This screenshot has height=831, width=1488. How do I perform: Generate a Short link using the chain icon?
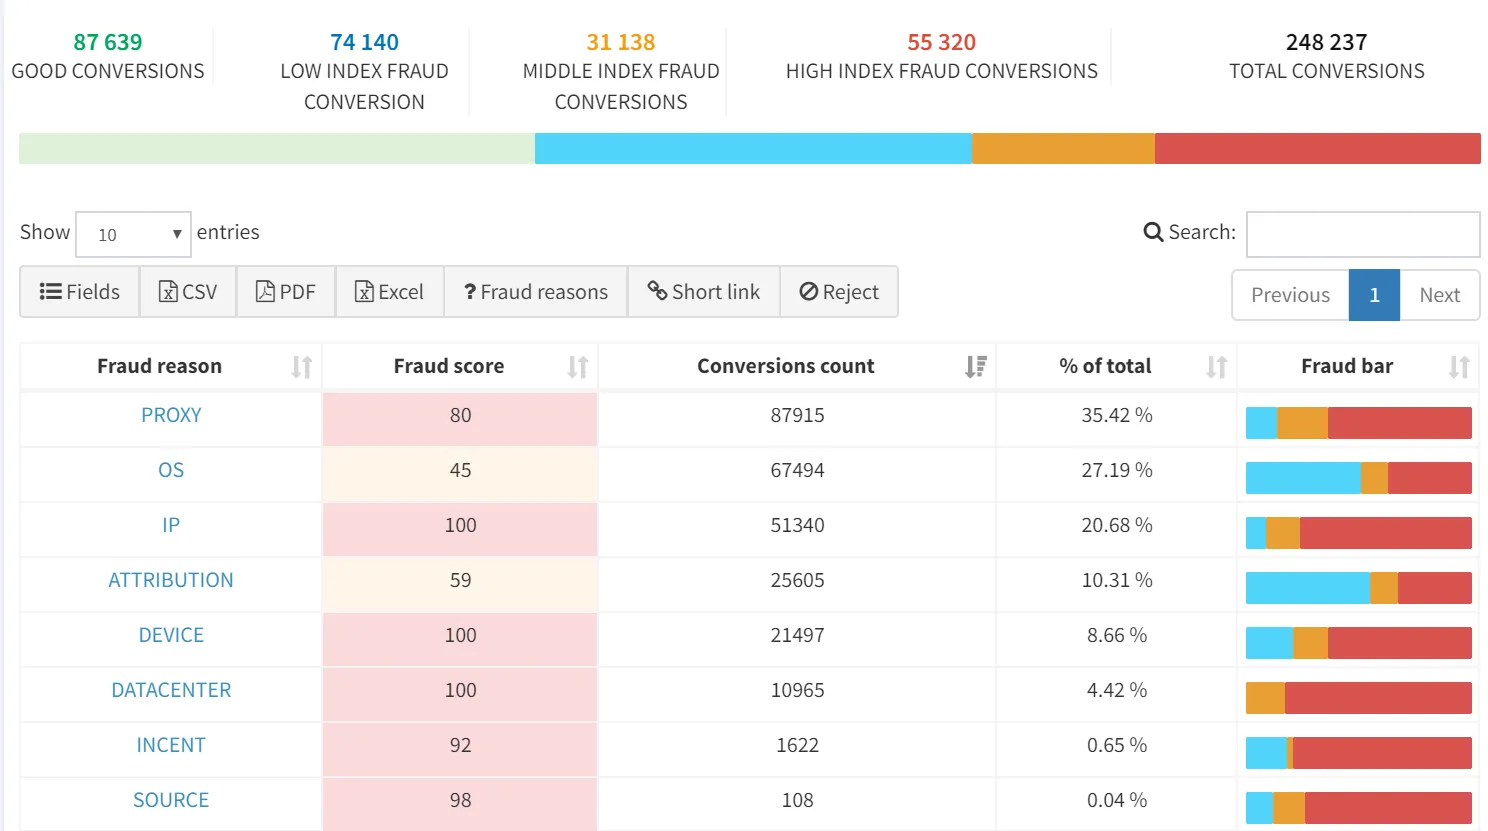coord(657,291)
